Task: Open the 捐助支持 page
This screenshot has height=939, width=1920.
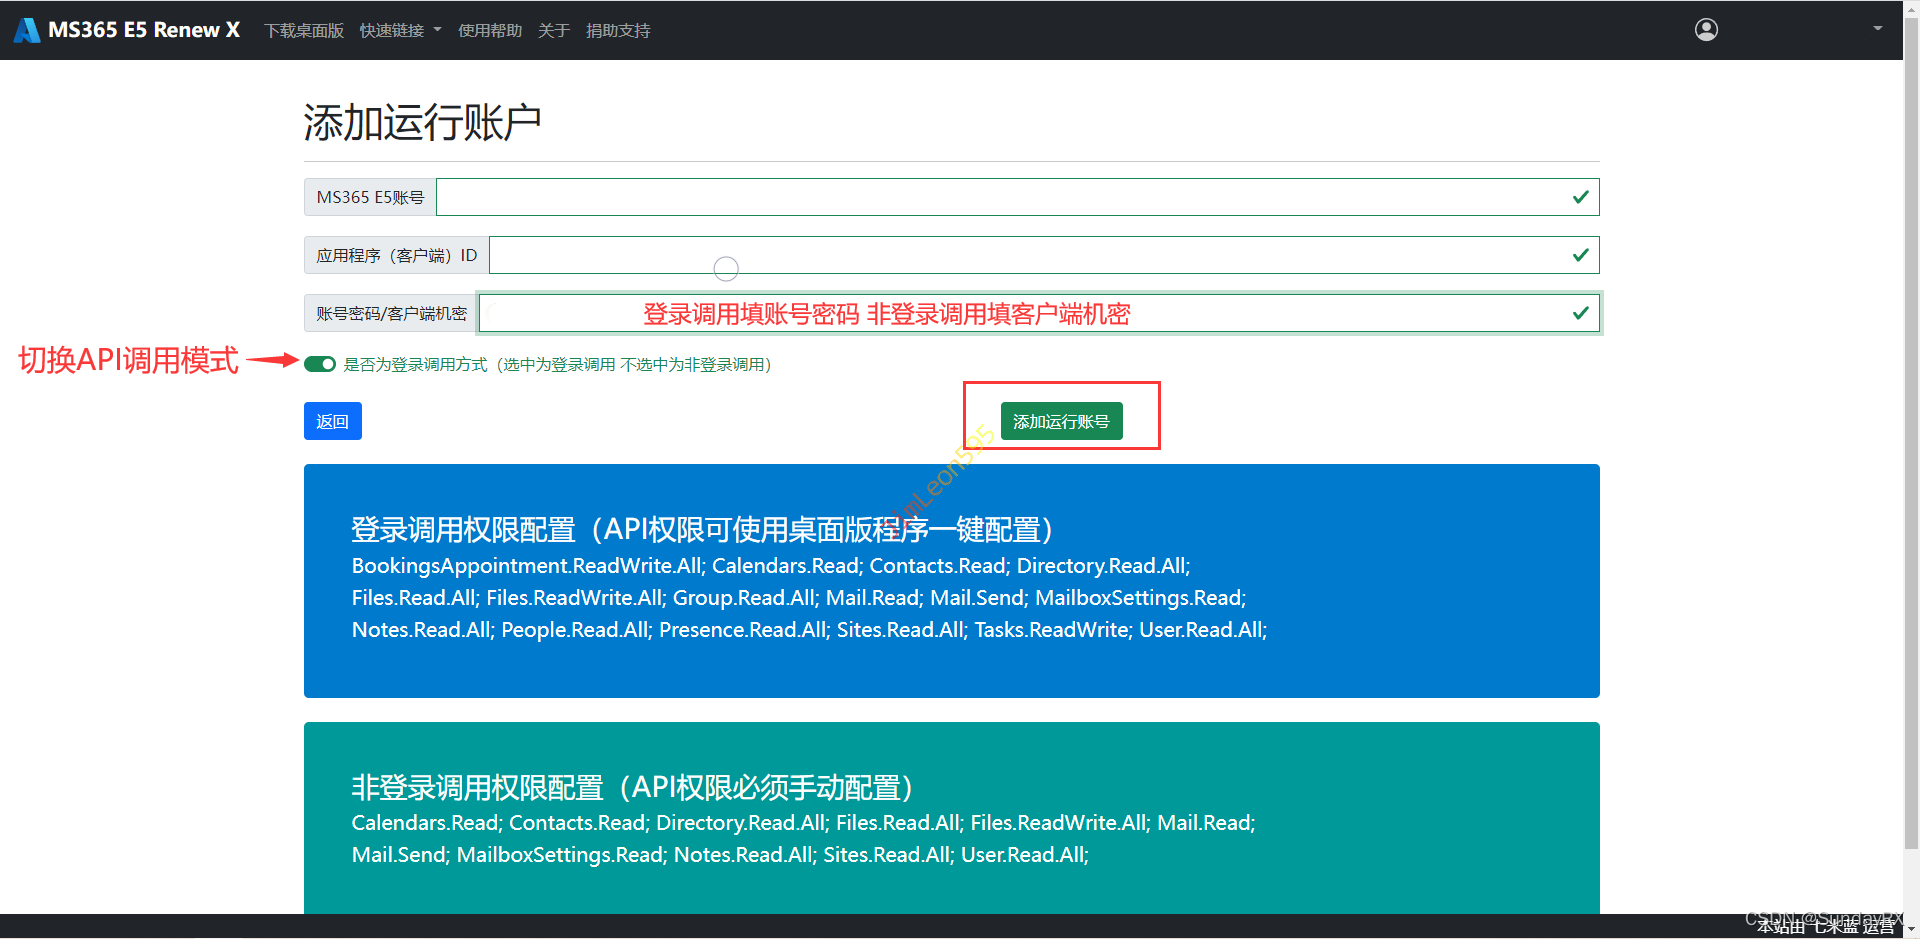Action: point(618,31)
